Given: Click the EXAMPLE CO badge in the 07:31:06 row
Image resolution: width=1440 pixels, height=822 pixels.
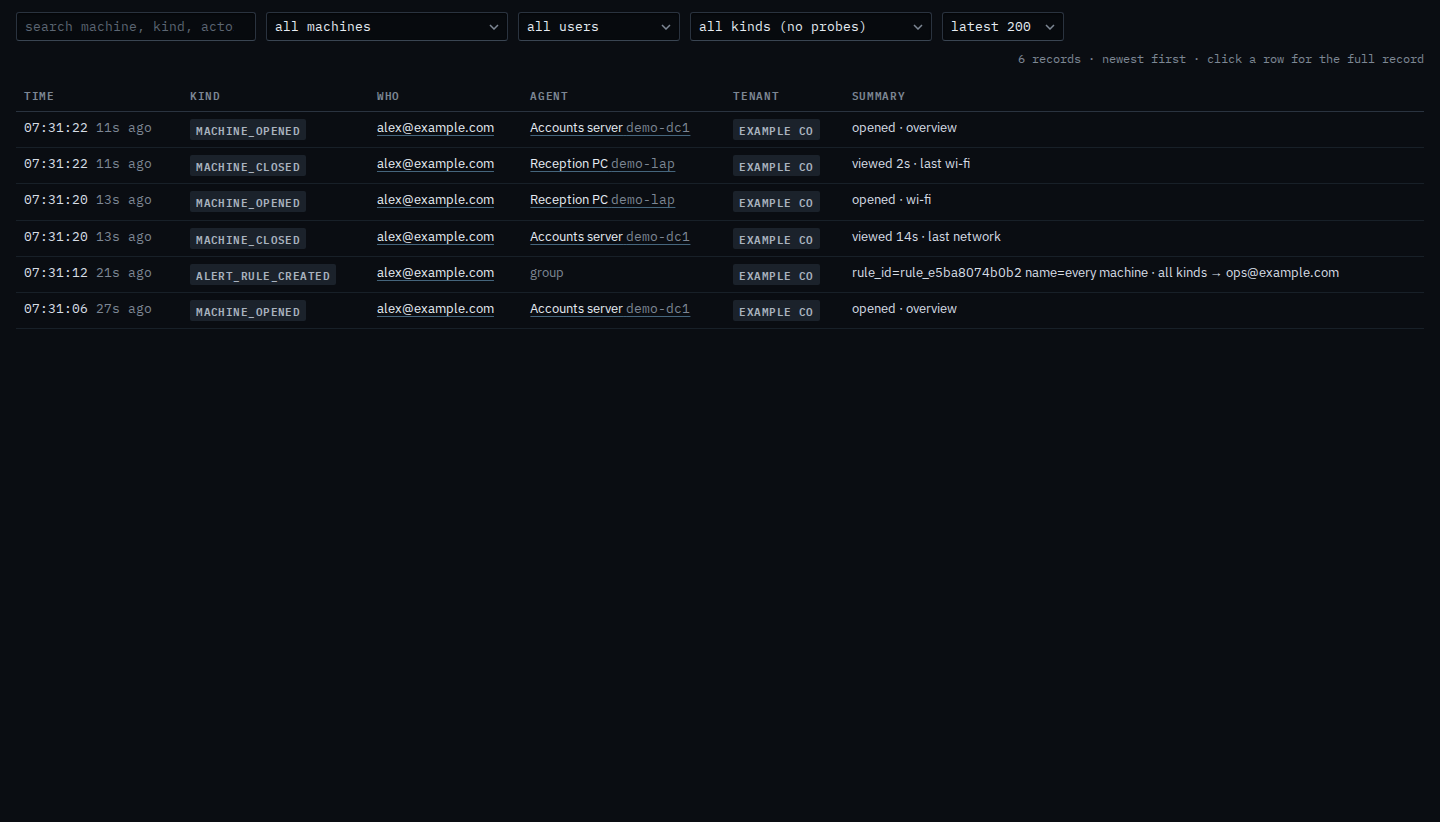Looking at the screenshot, I should pyautogui.click(x=776, y=311).
